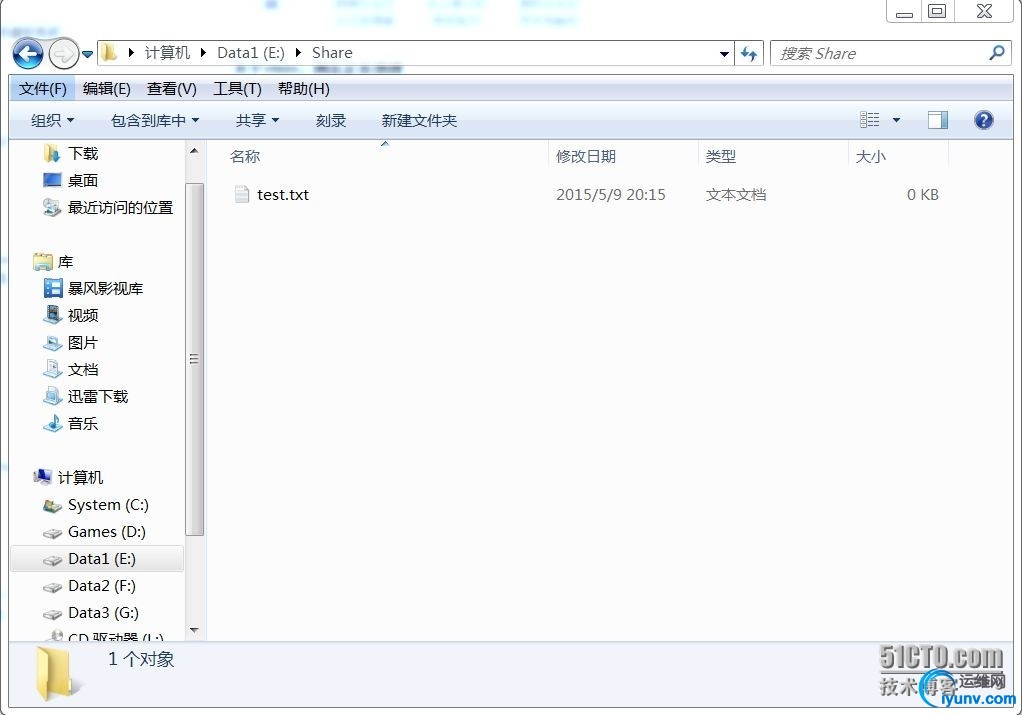Open the 组织 dropdown
This screenshot has width=1022, height=715.
(52, 121)
